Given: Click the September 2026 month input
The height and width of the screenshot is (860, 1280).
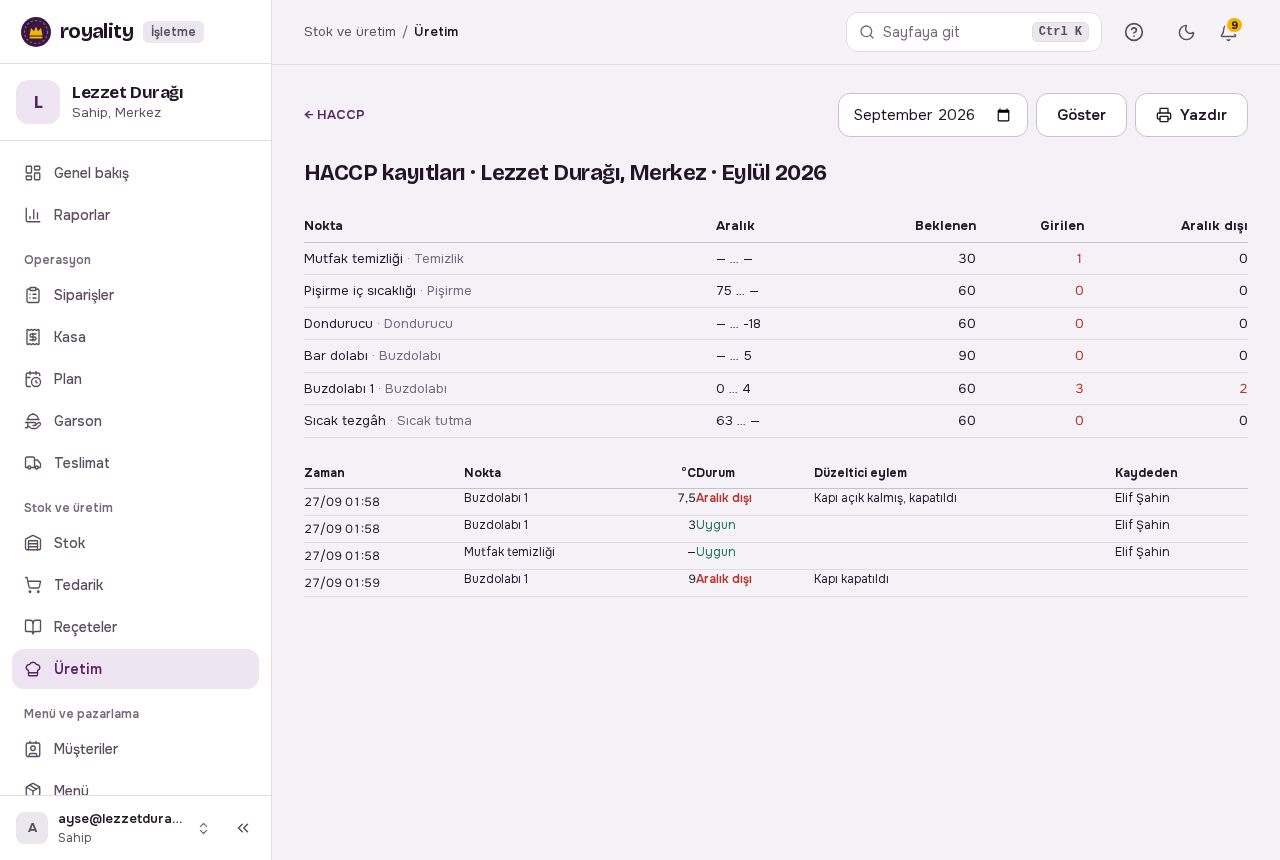Looking at the screenshot, I should [933, 115].
